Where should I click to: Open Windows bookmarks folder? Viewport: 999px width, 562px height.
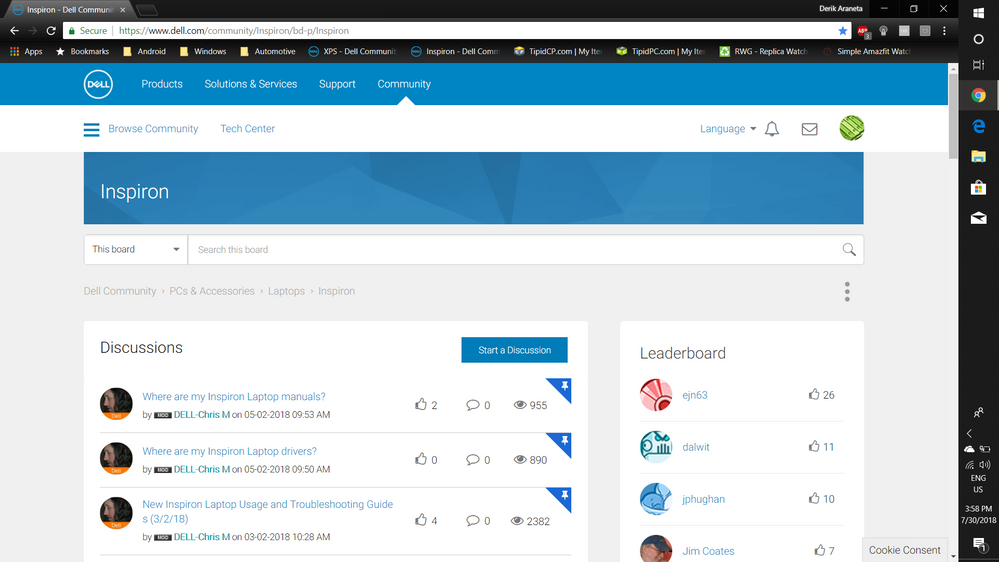(x=203, y=52)
